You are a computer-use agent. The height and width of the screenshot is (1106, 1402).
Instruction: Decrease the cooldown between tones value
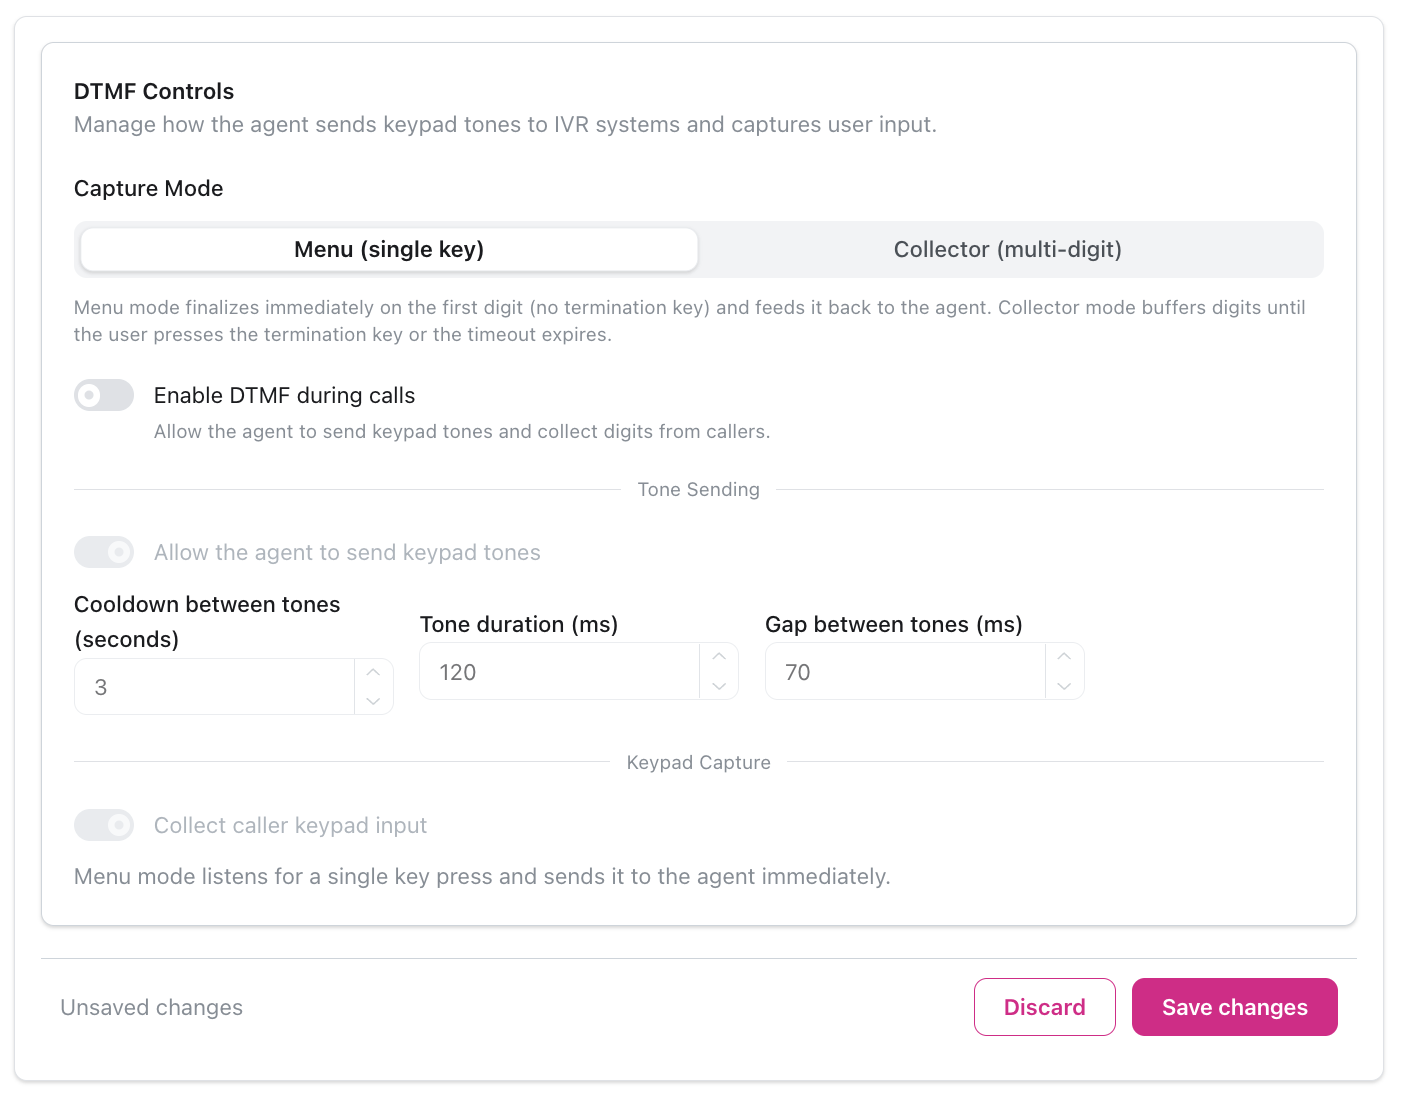coord(373,701)
